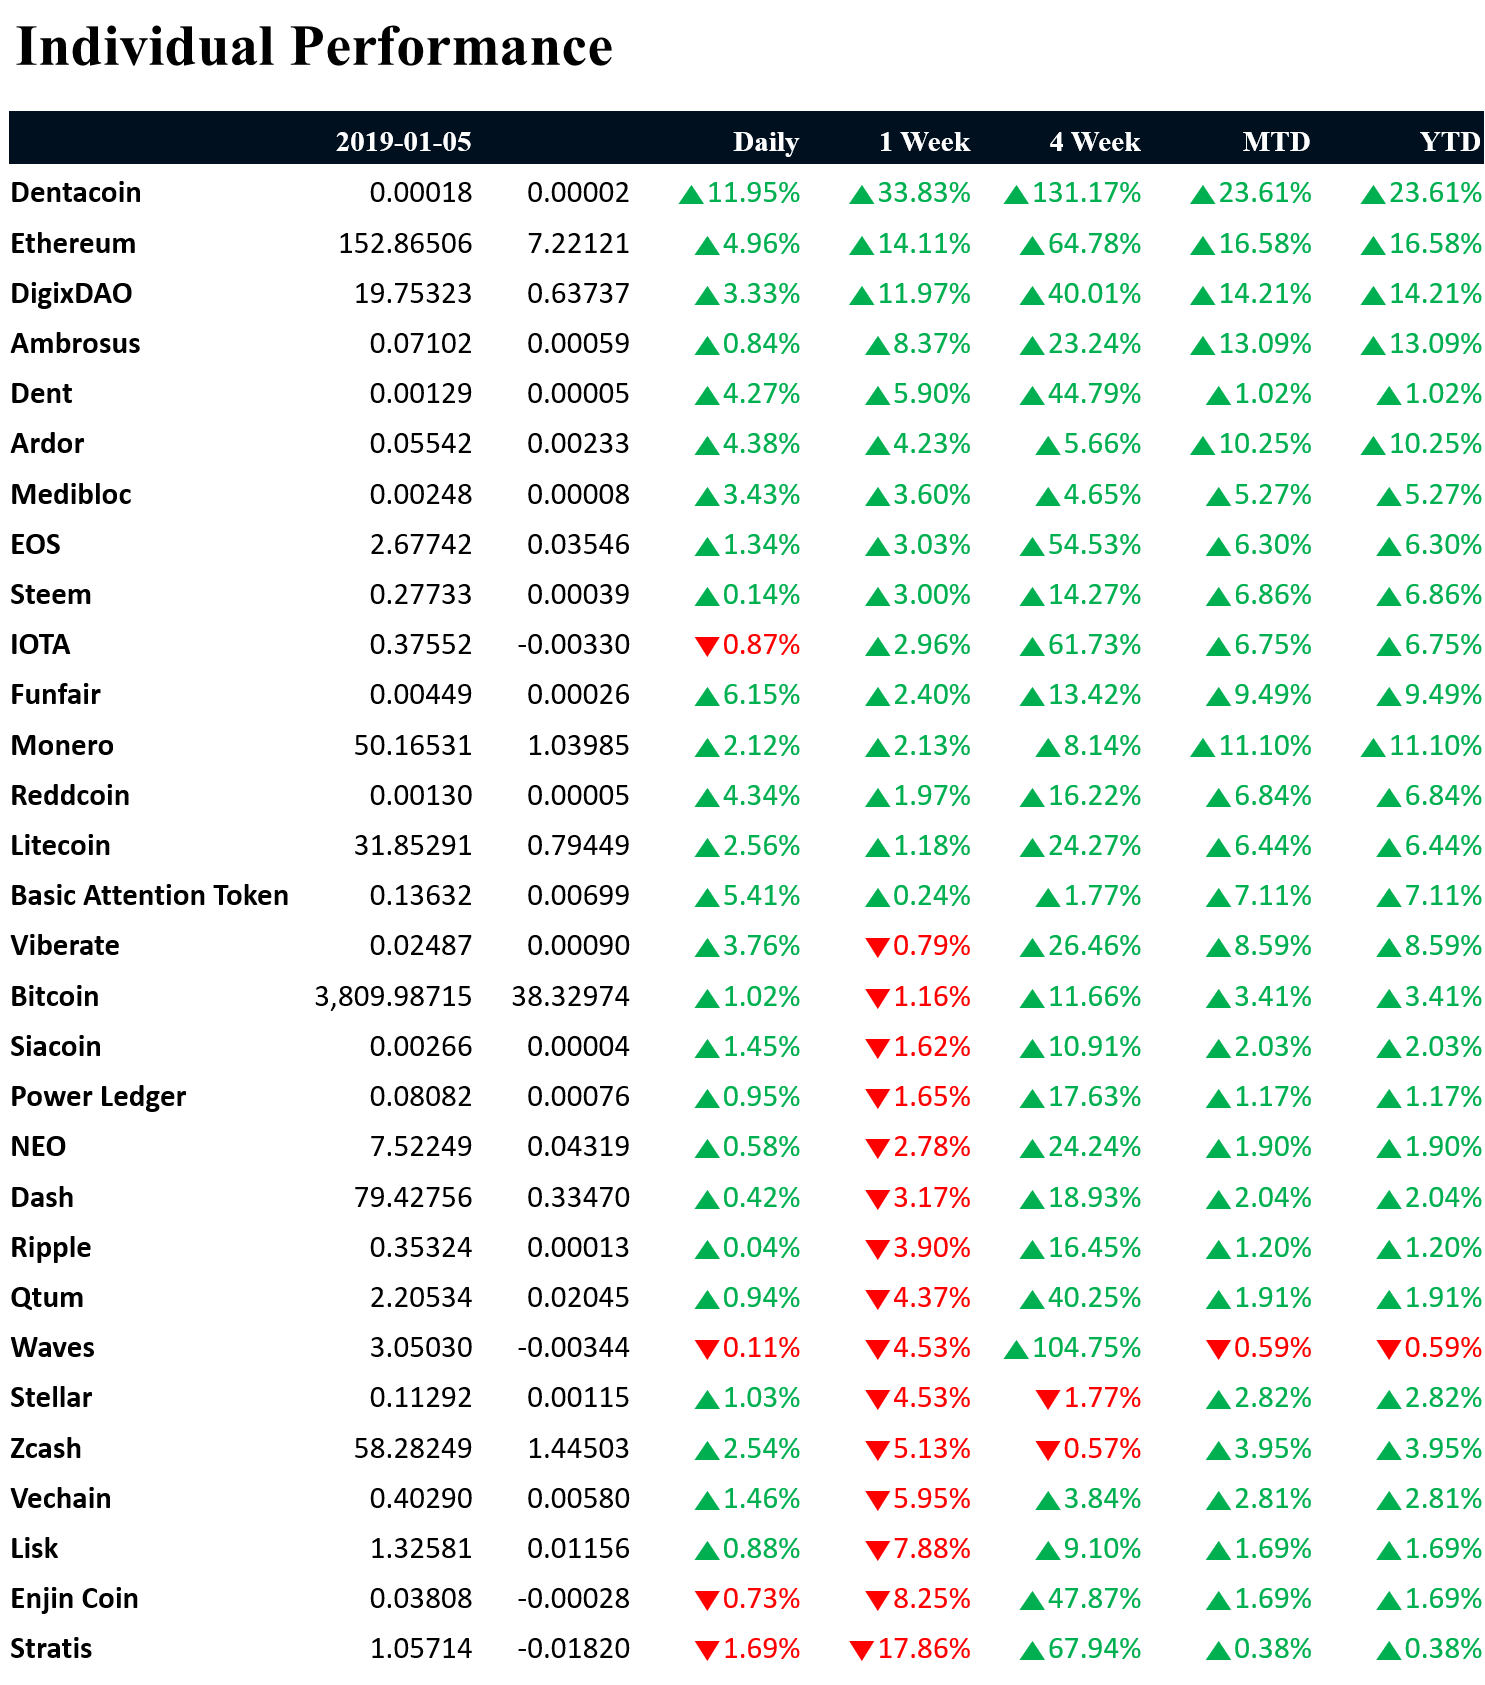Click the green arrow next to 33.83%
Image resolution: width=1485 pixels, height=1685 pixels.
click(x=861, y=195)
